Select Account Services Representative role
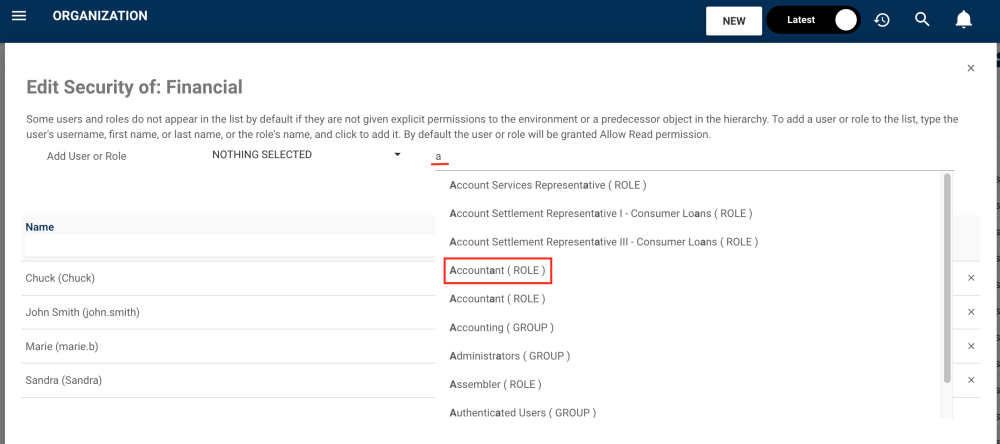 pos(547,185)
